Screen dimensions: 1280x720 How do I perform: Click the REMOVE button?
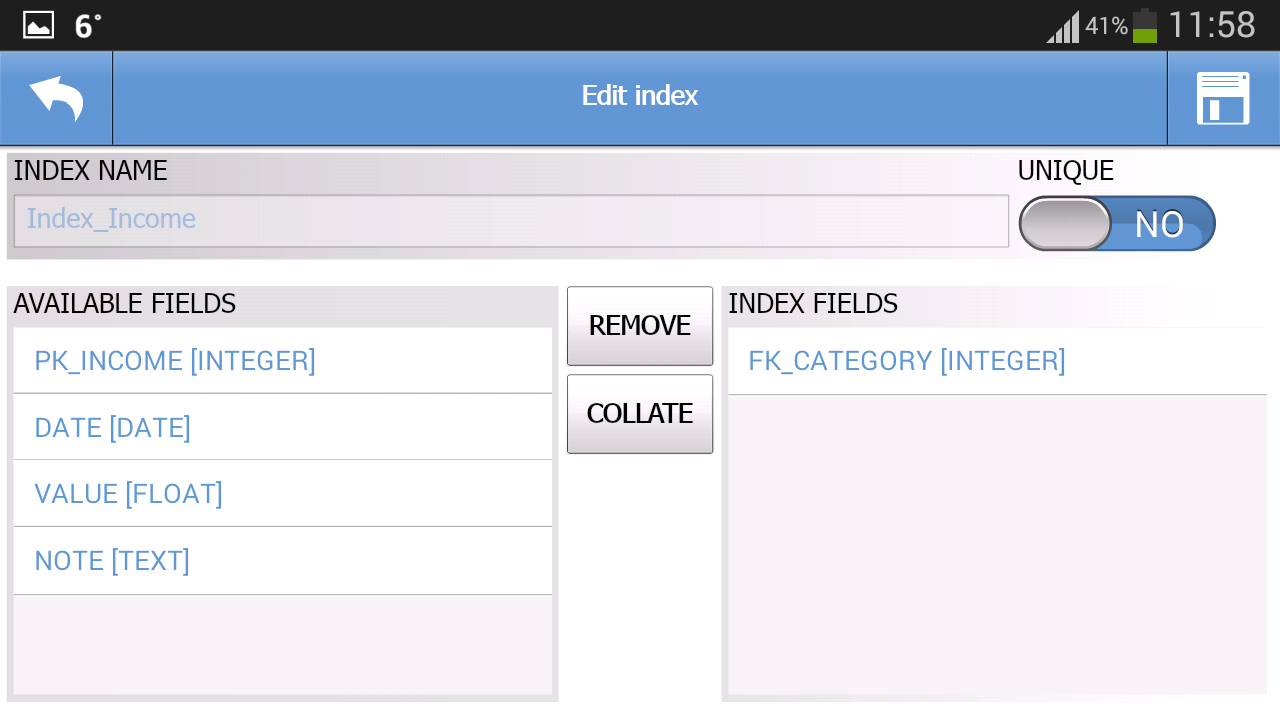tap(639, 325)
